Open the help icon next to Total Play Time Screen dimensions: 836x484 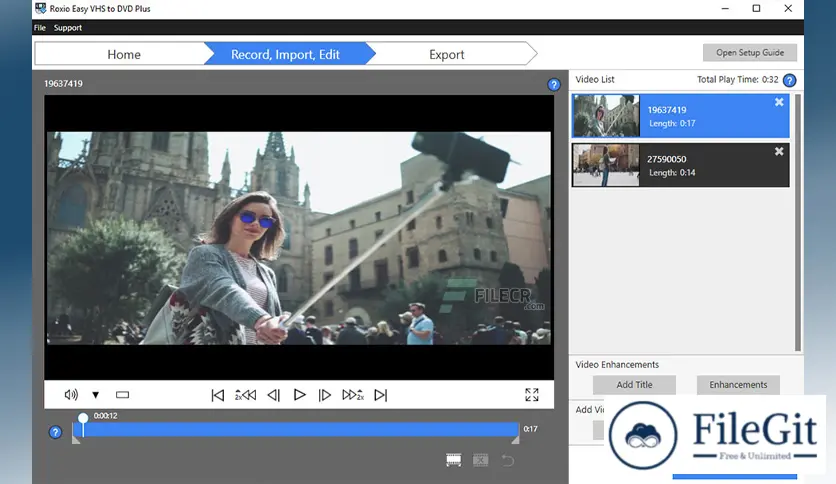click(790, 80)
